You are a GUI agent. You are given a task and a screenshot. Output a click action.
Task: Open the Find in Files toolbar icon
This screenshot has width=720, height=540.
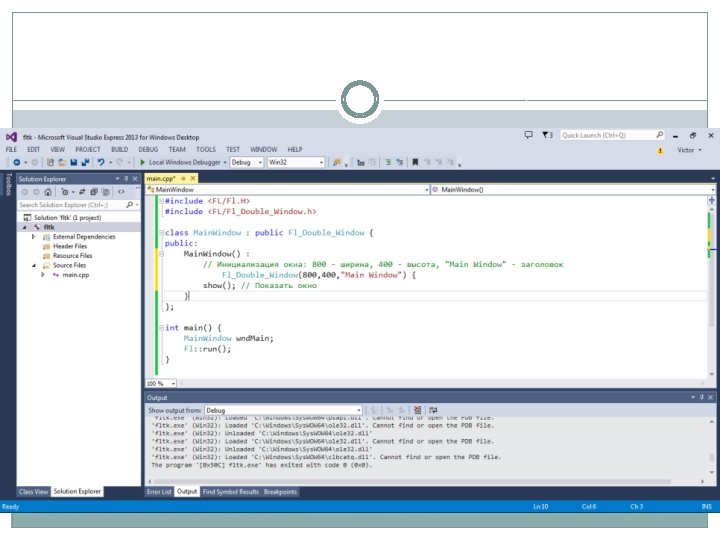pos(337,162)
